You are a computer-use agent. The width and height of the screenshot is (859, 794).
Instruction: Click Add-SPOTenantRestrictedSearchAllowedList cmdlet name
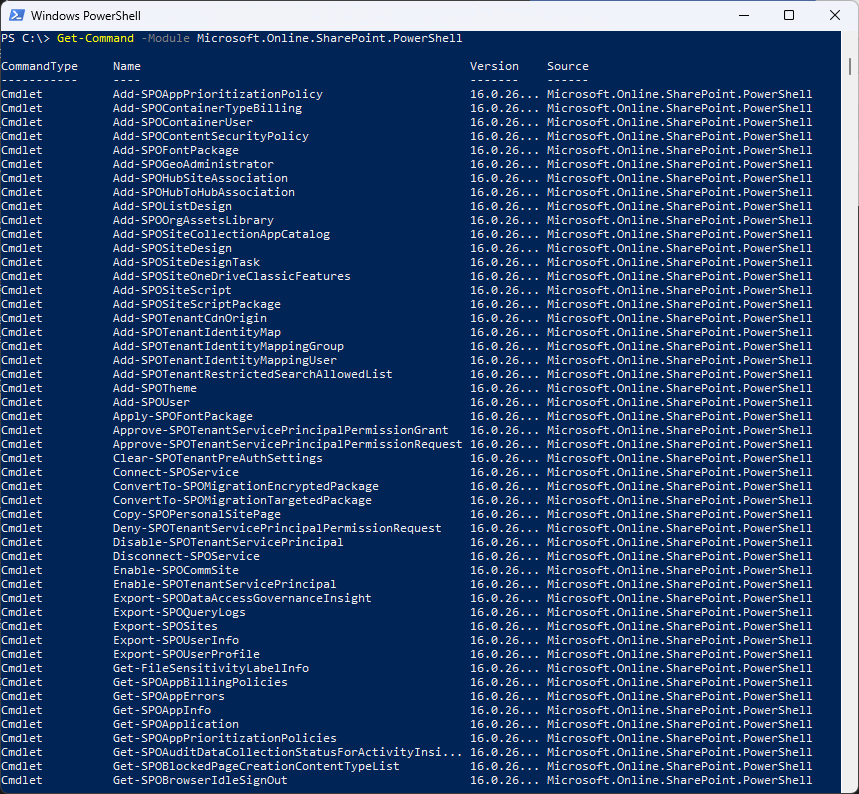[253, 374]
